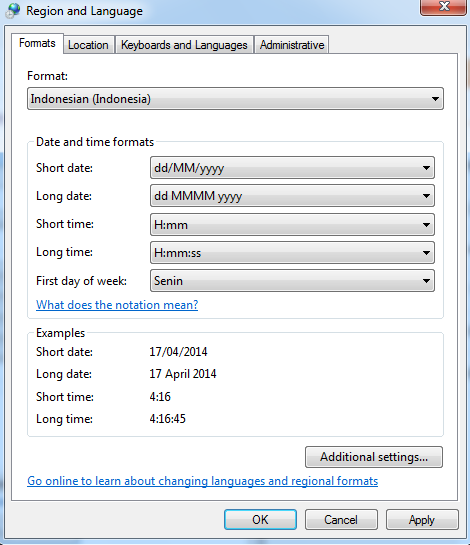Open the link about changing languages online

coord(203,481)
